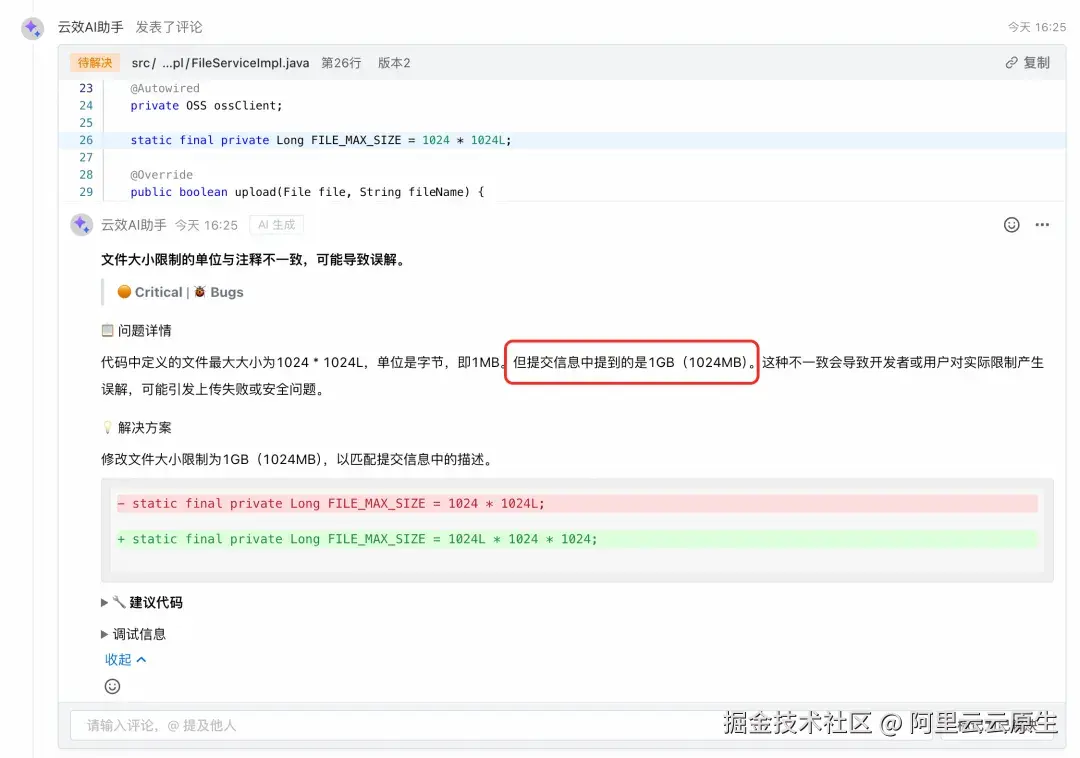Select code line number 29
Screen dimensions: 1080x758
pyautogui.click(x=86, y=191)
